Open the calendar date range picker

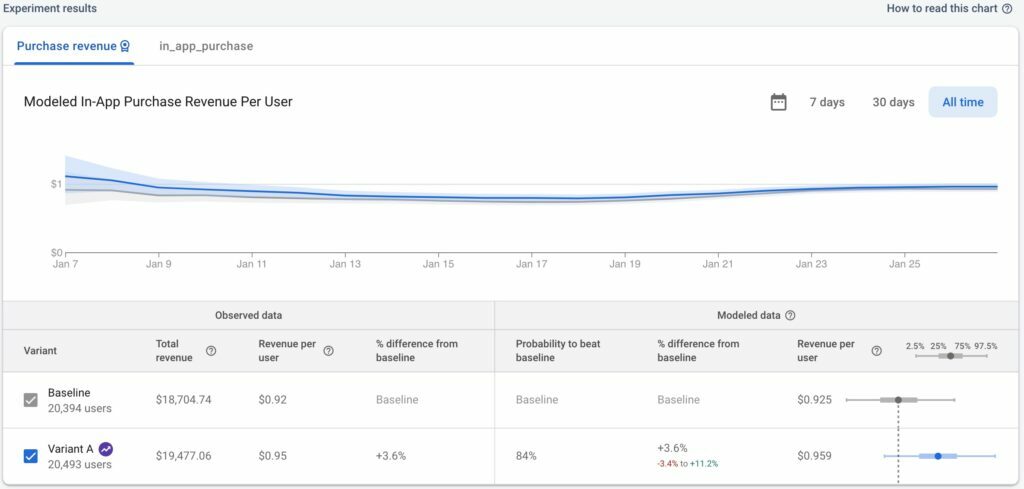click(x=778, y=102)
